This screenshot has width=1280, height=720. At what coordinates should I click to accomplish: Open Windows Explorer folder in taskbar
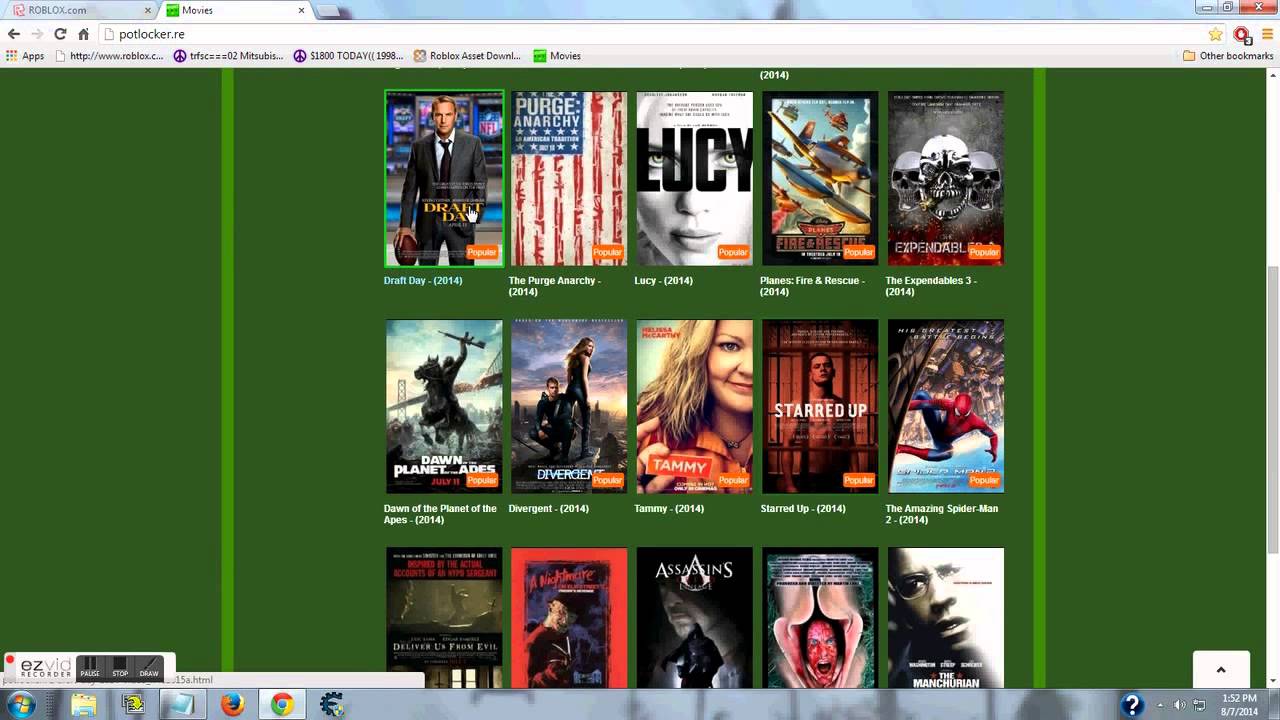(84, 705)
